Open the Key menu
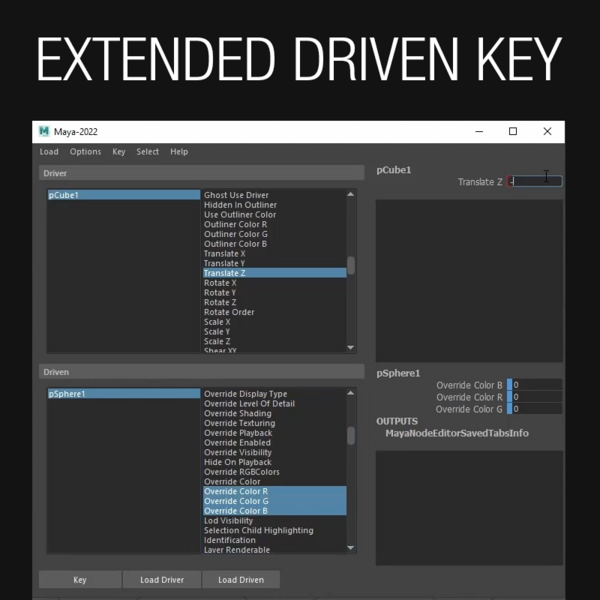The width and height of the screenshot is (600, 600). tap(119, 152)
